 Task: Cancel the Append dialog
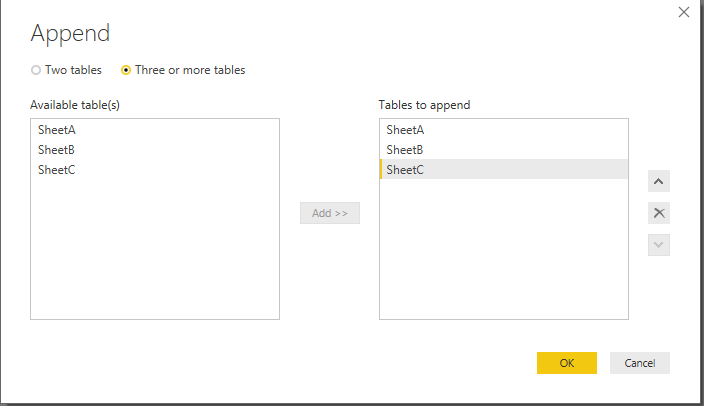click(639, 363)
